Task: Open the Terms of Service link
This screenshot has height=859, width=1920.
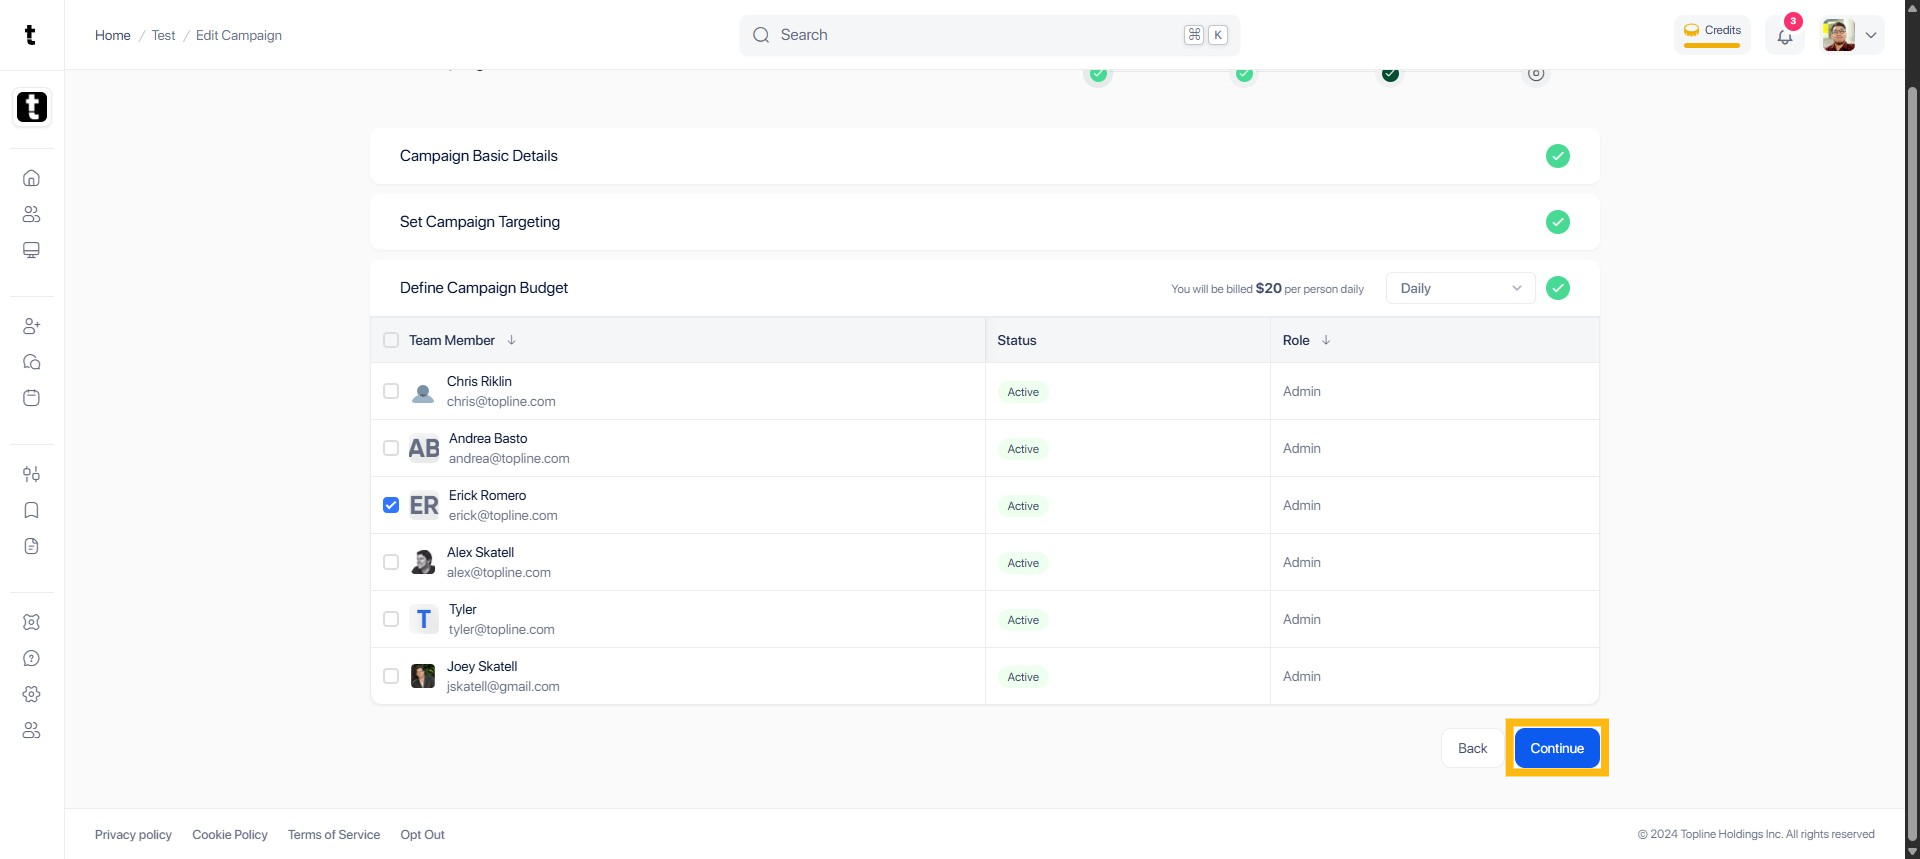Action: [334, 835]
